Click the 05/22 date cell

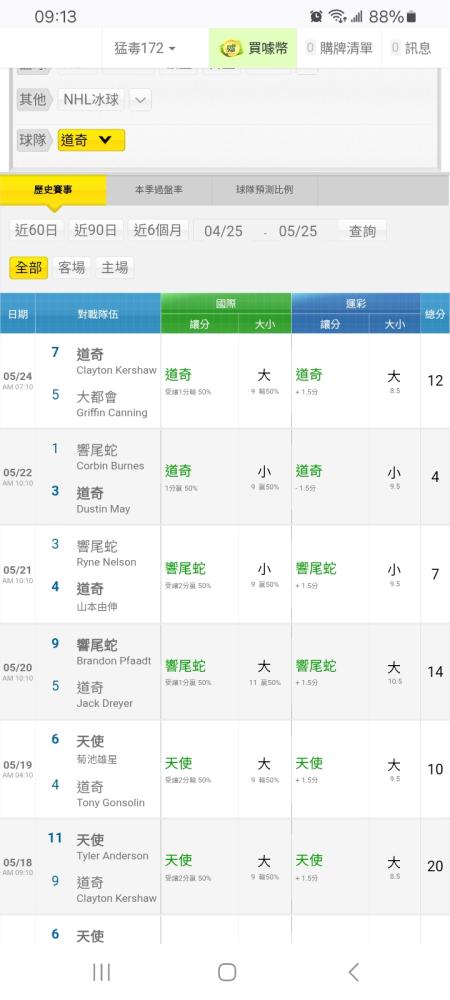tap(18, 476)
